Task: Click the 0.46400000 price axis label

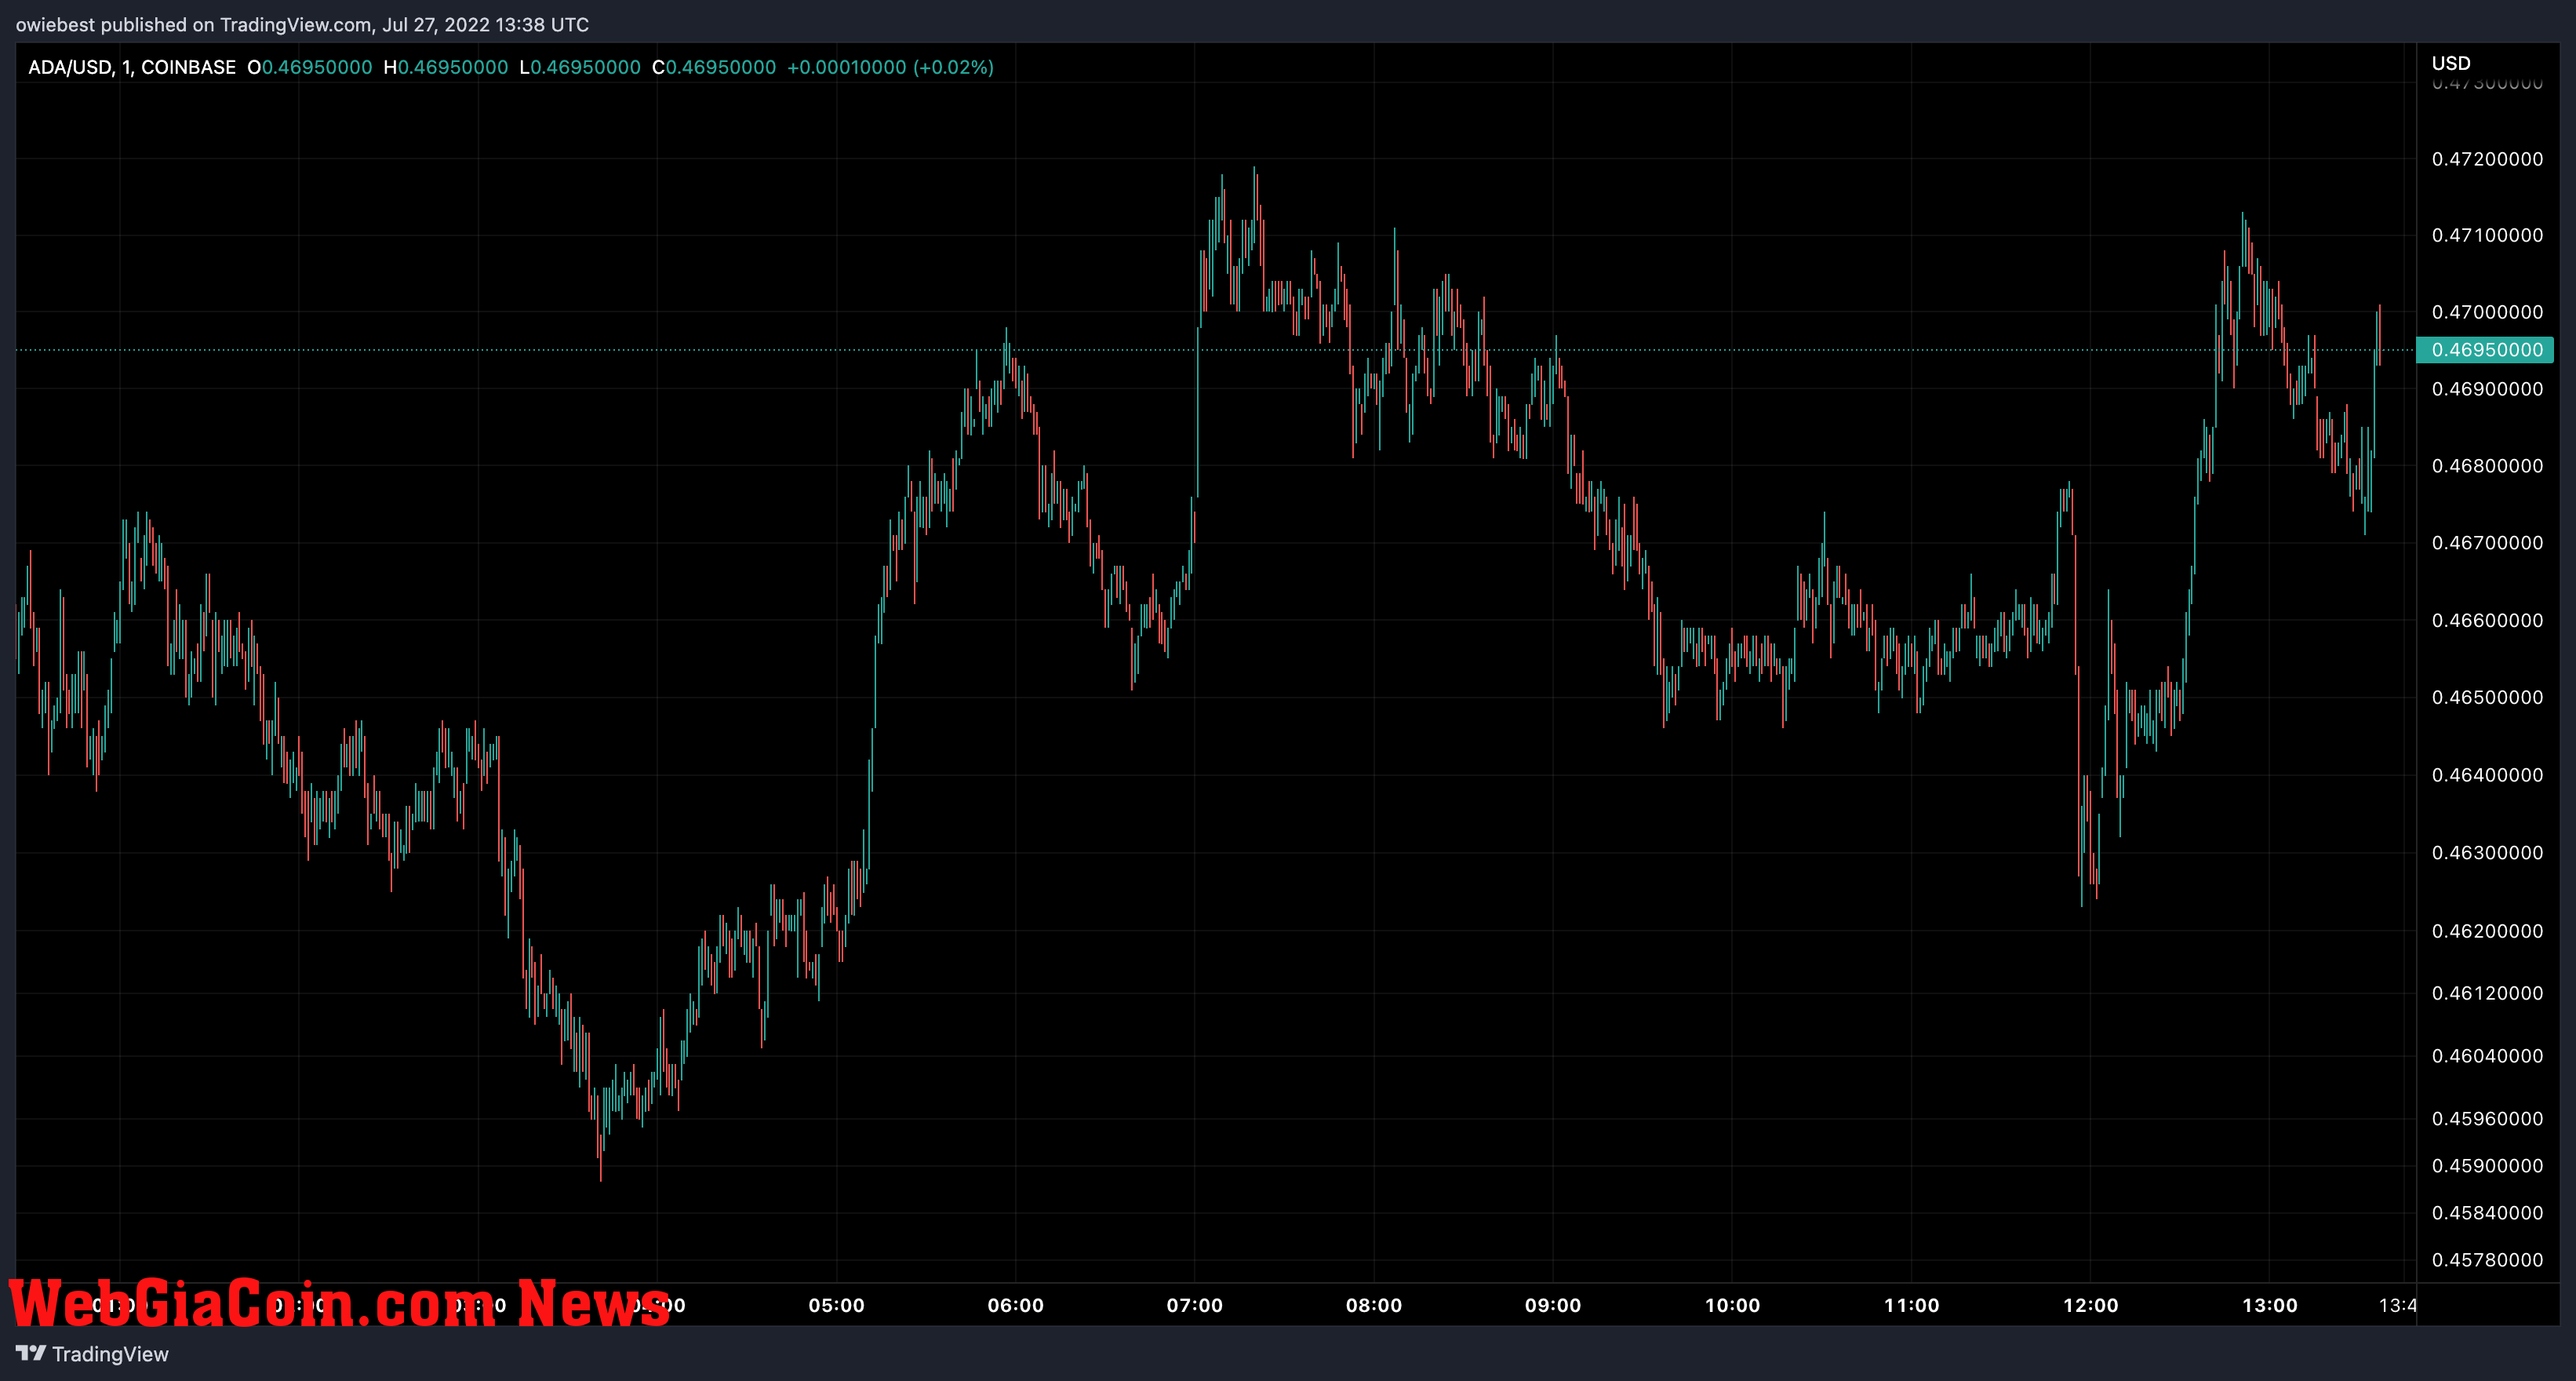Action: point(2487,775)
